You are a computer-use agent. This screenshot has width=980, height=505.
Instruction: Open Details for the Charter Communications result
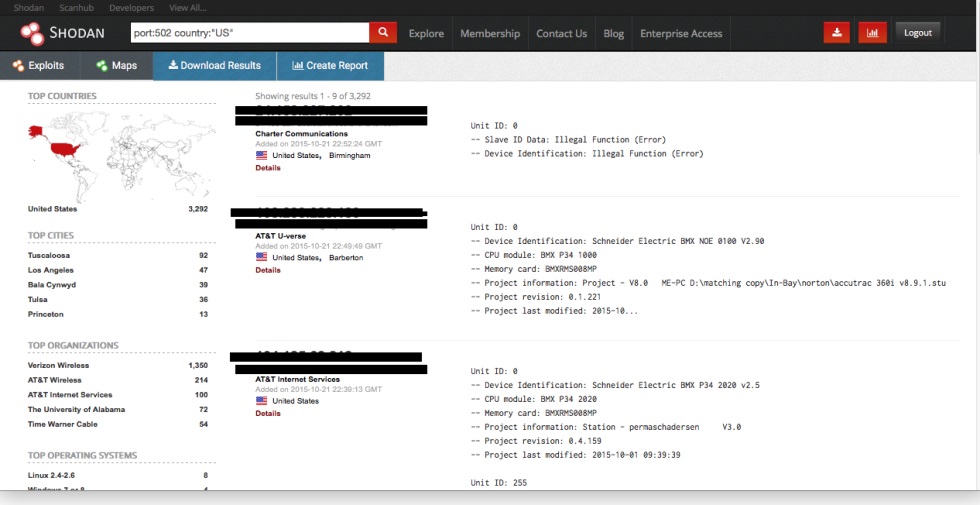pyautogui.click(x=268, y=168)
